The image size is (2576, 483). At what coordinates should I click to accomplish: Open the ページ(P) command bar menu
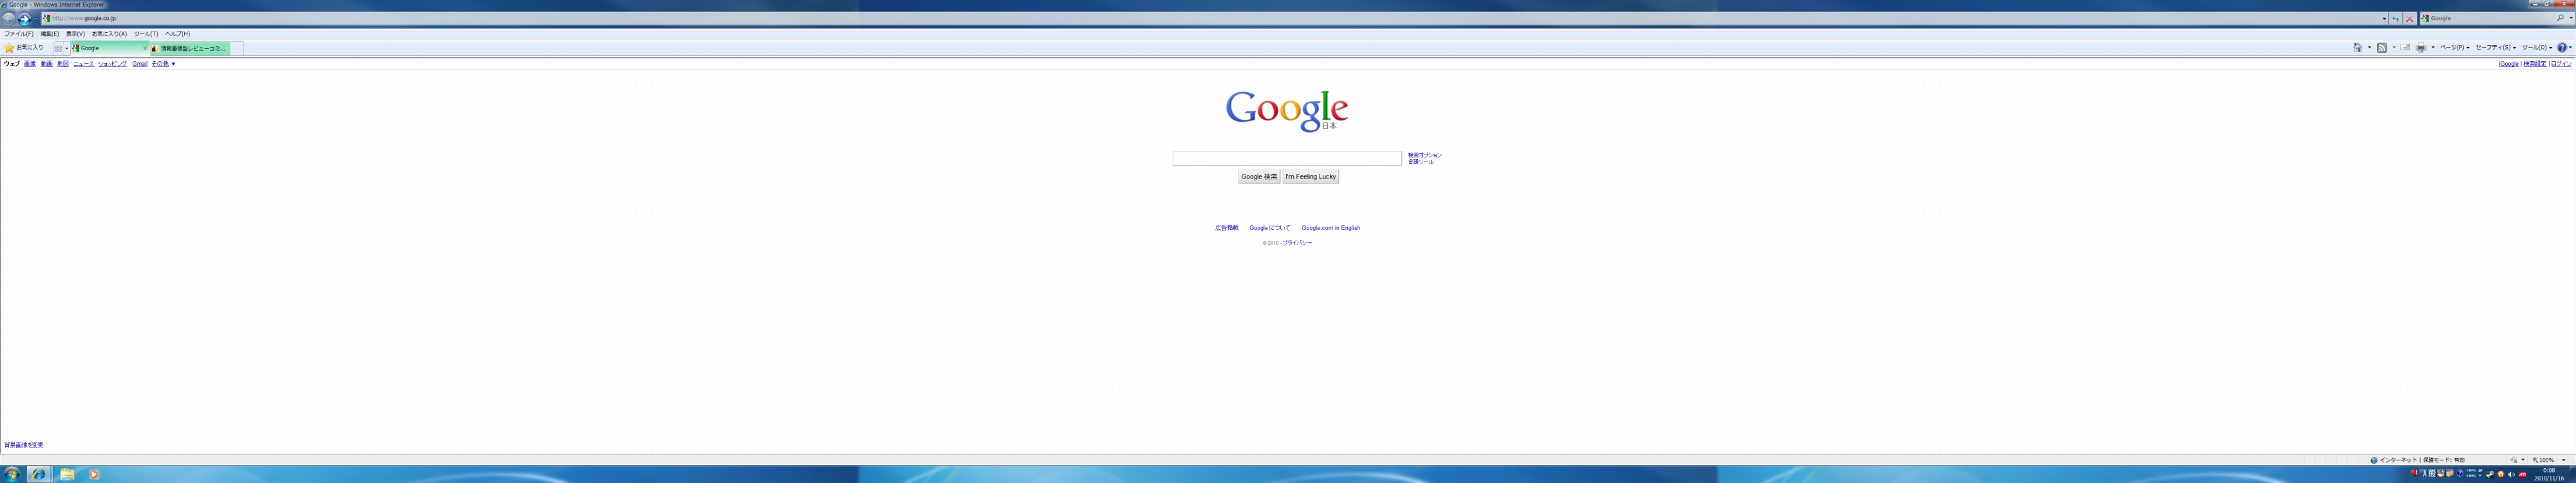pyautogui.click(x=2454, y=48)
